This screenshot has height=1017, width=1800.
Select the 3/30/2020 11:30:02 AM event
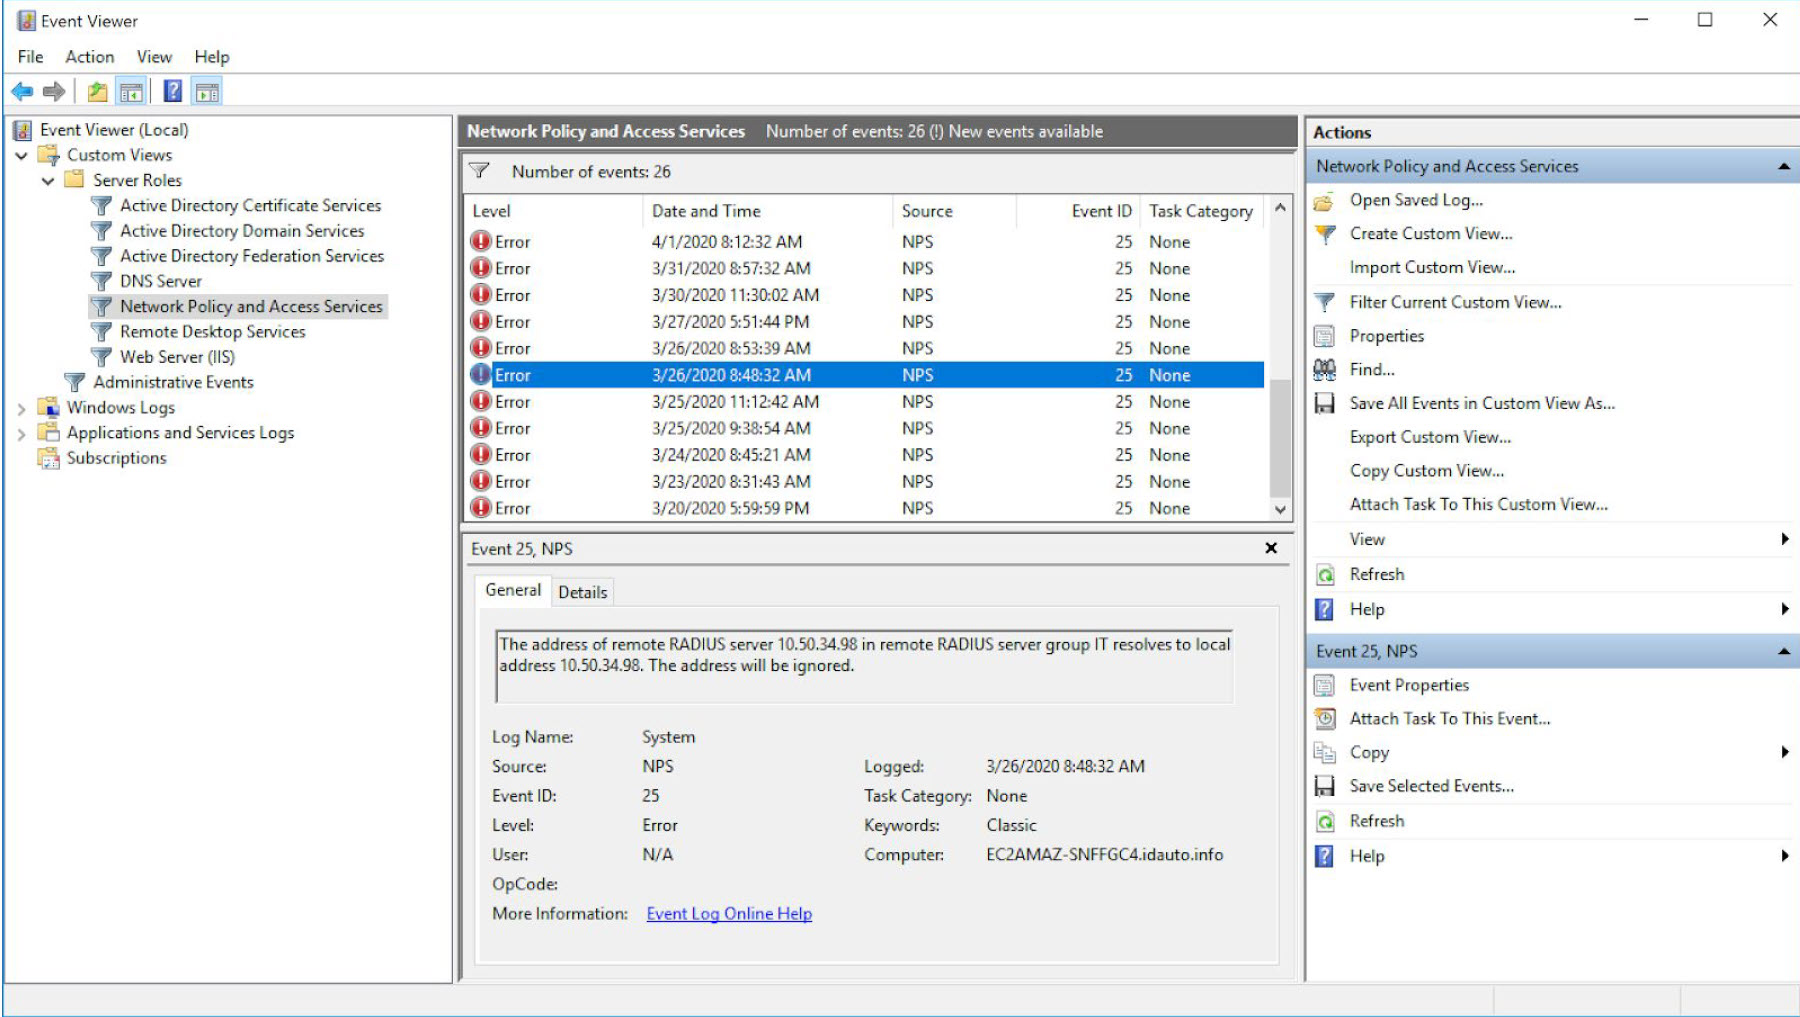click(x=866, y=295)
